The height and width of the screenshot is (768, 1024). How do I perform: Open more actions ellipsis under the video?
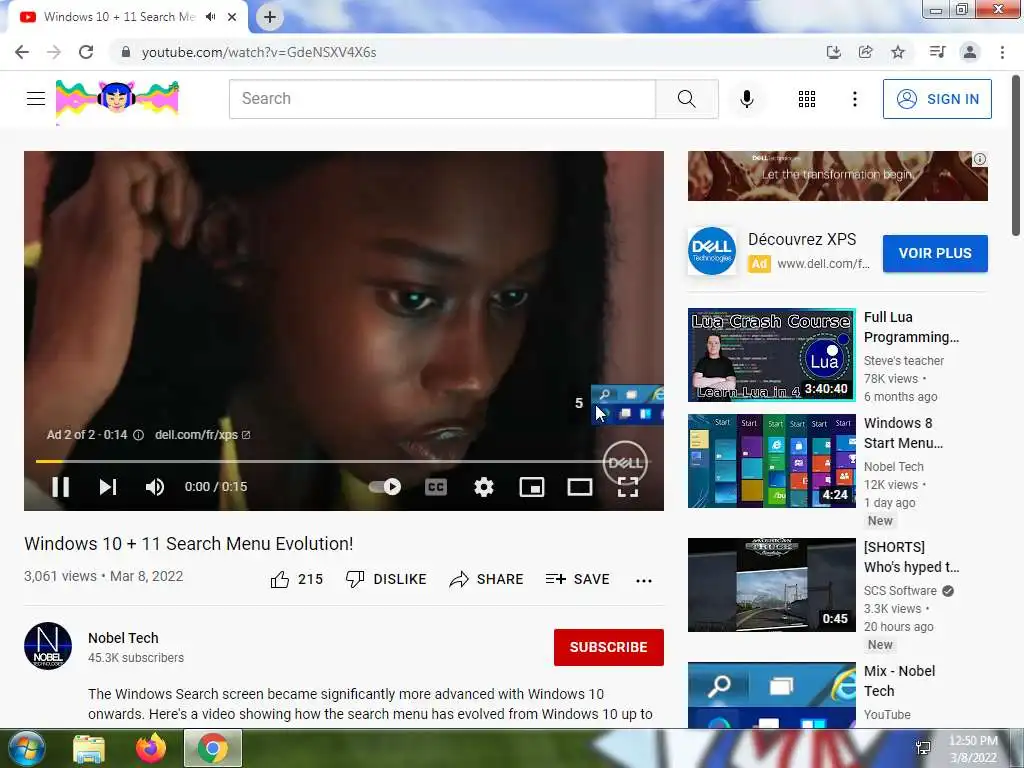point(644,580)
